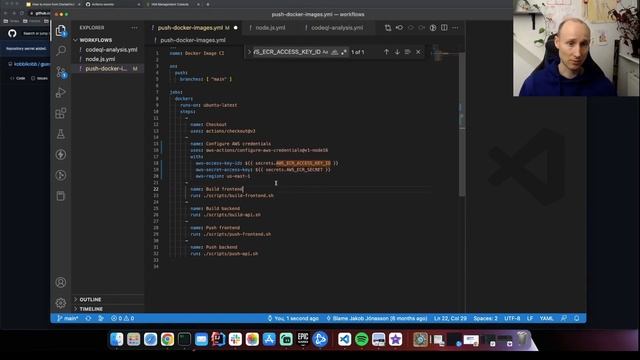Change indentation via Spaces: 2
640x360 pixels.
tap(485, 318)
